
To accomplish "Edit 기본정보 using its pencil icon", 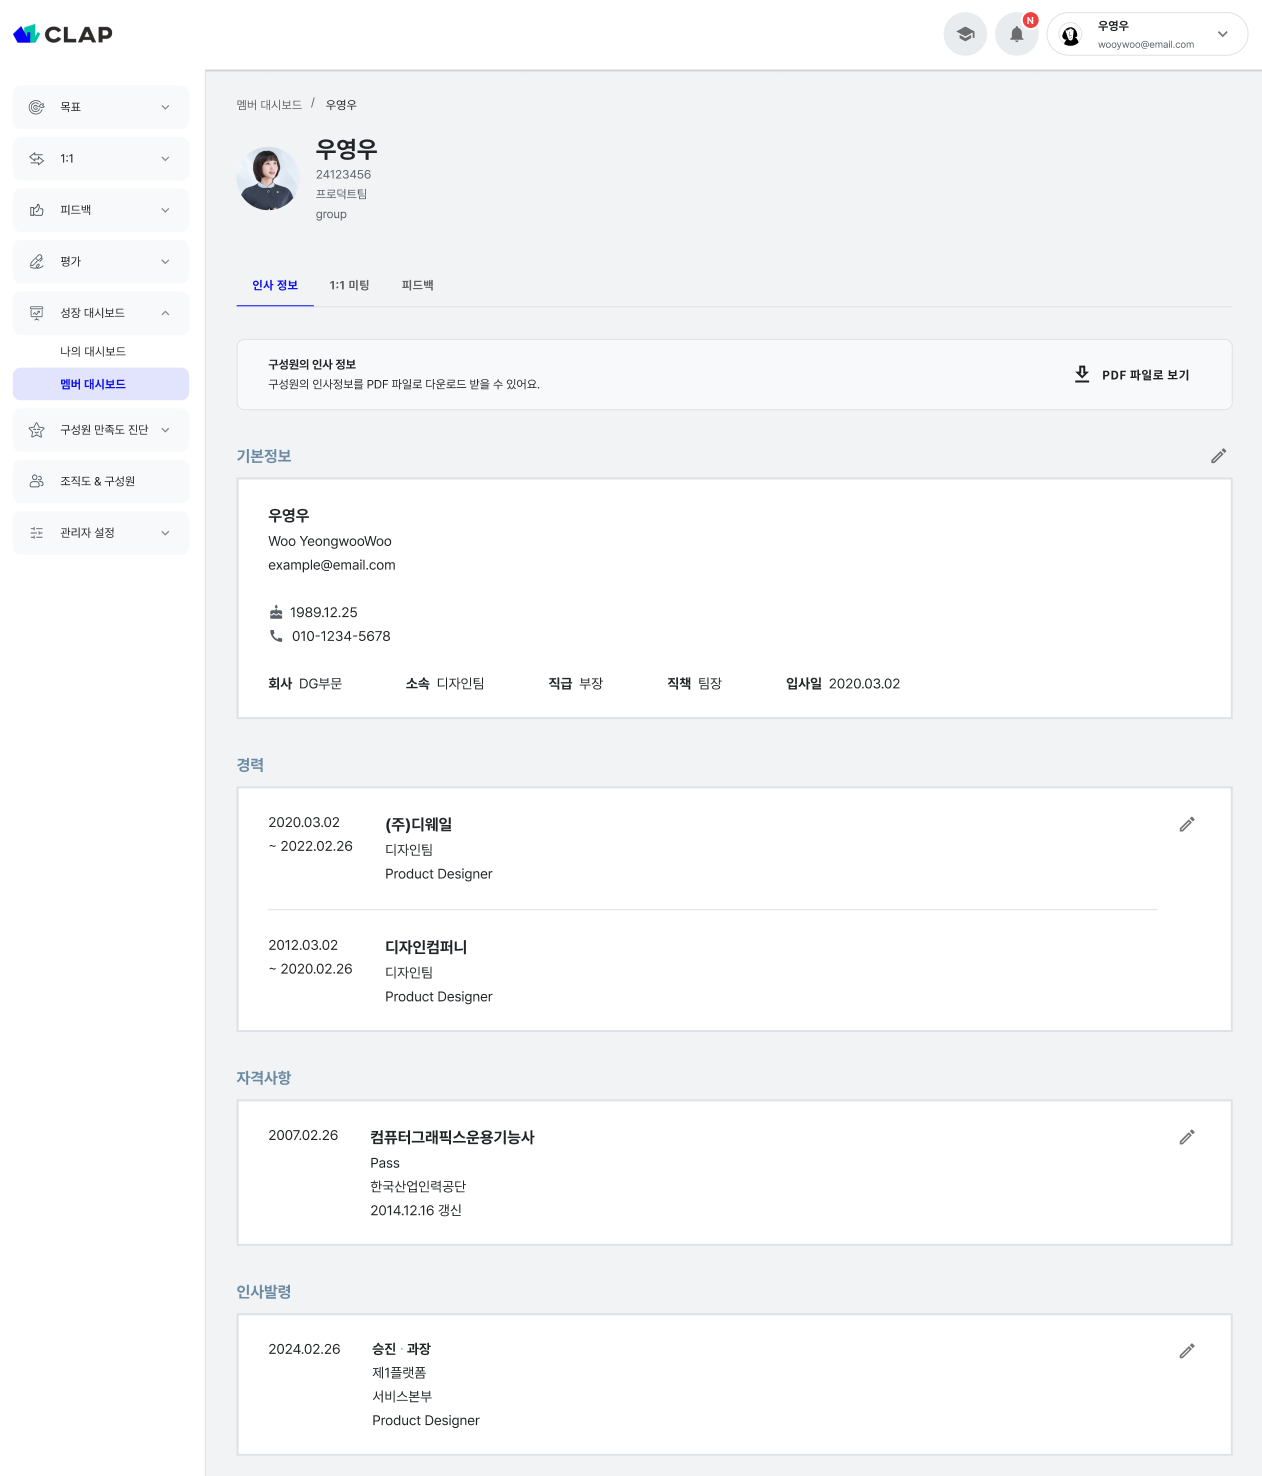I will point(1218,456).
